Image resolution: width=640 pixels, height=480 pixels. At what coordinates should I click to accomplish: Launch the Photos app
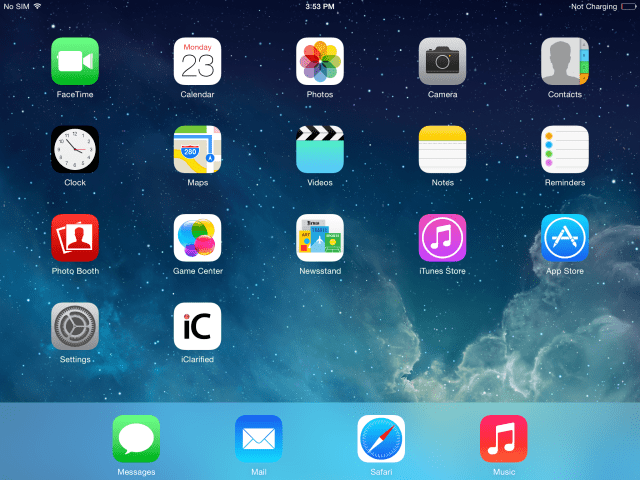(320, 61)
